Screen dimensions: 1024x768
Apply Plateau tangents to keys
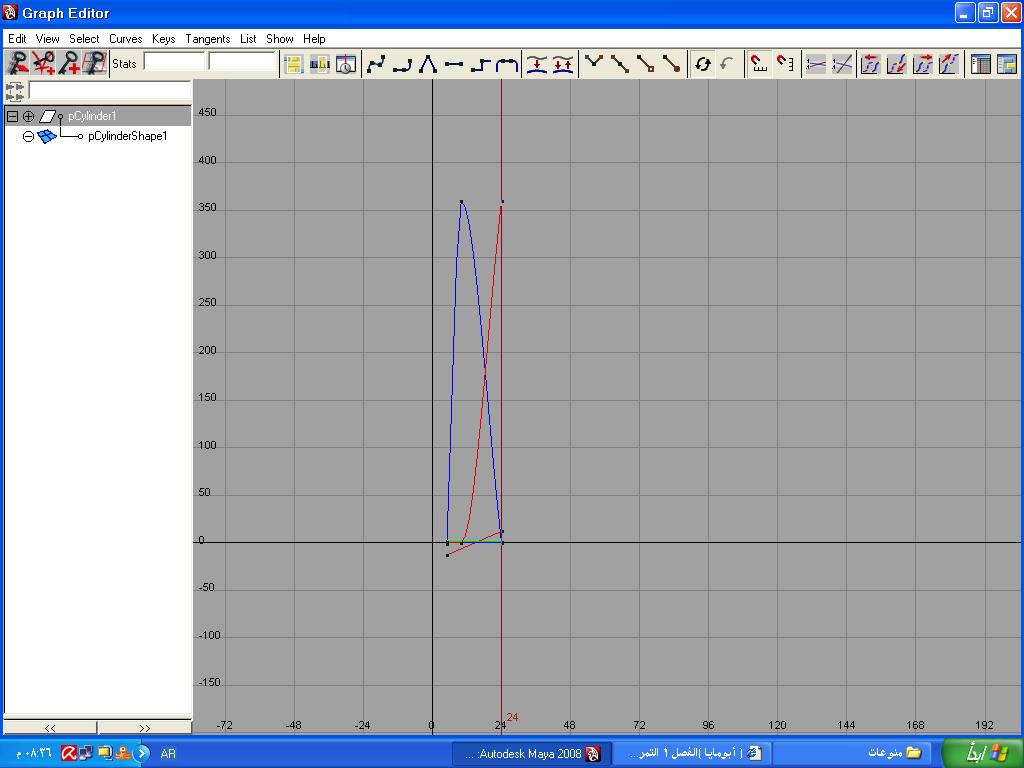coord(506,64)
